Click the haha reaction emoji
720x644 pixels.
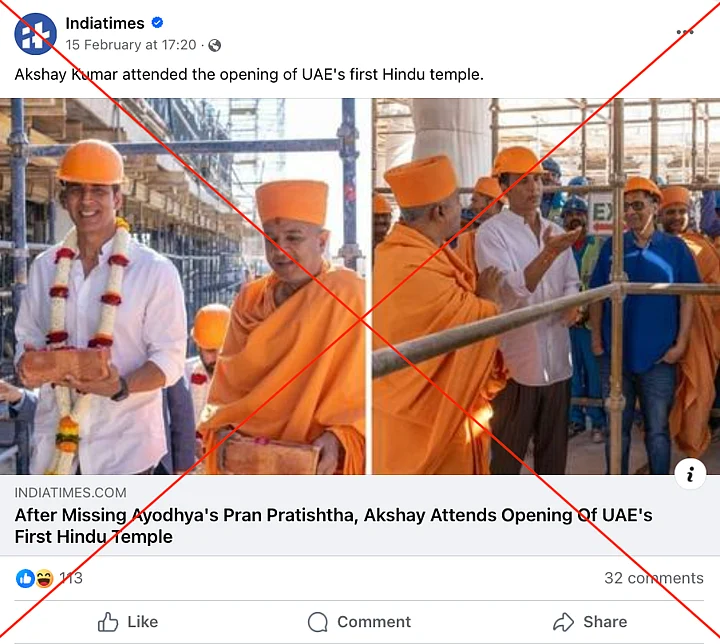44,578
